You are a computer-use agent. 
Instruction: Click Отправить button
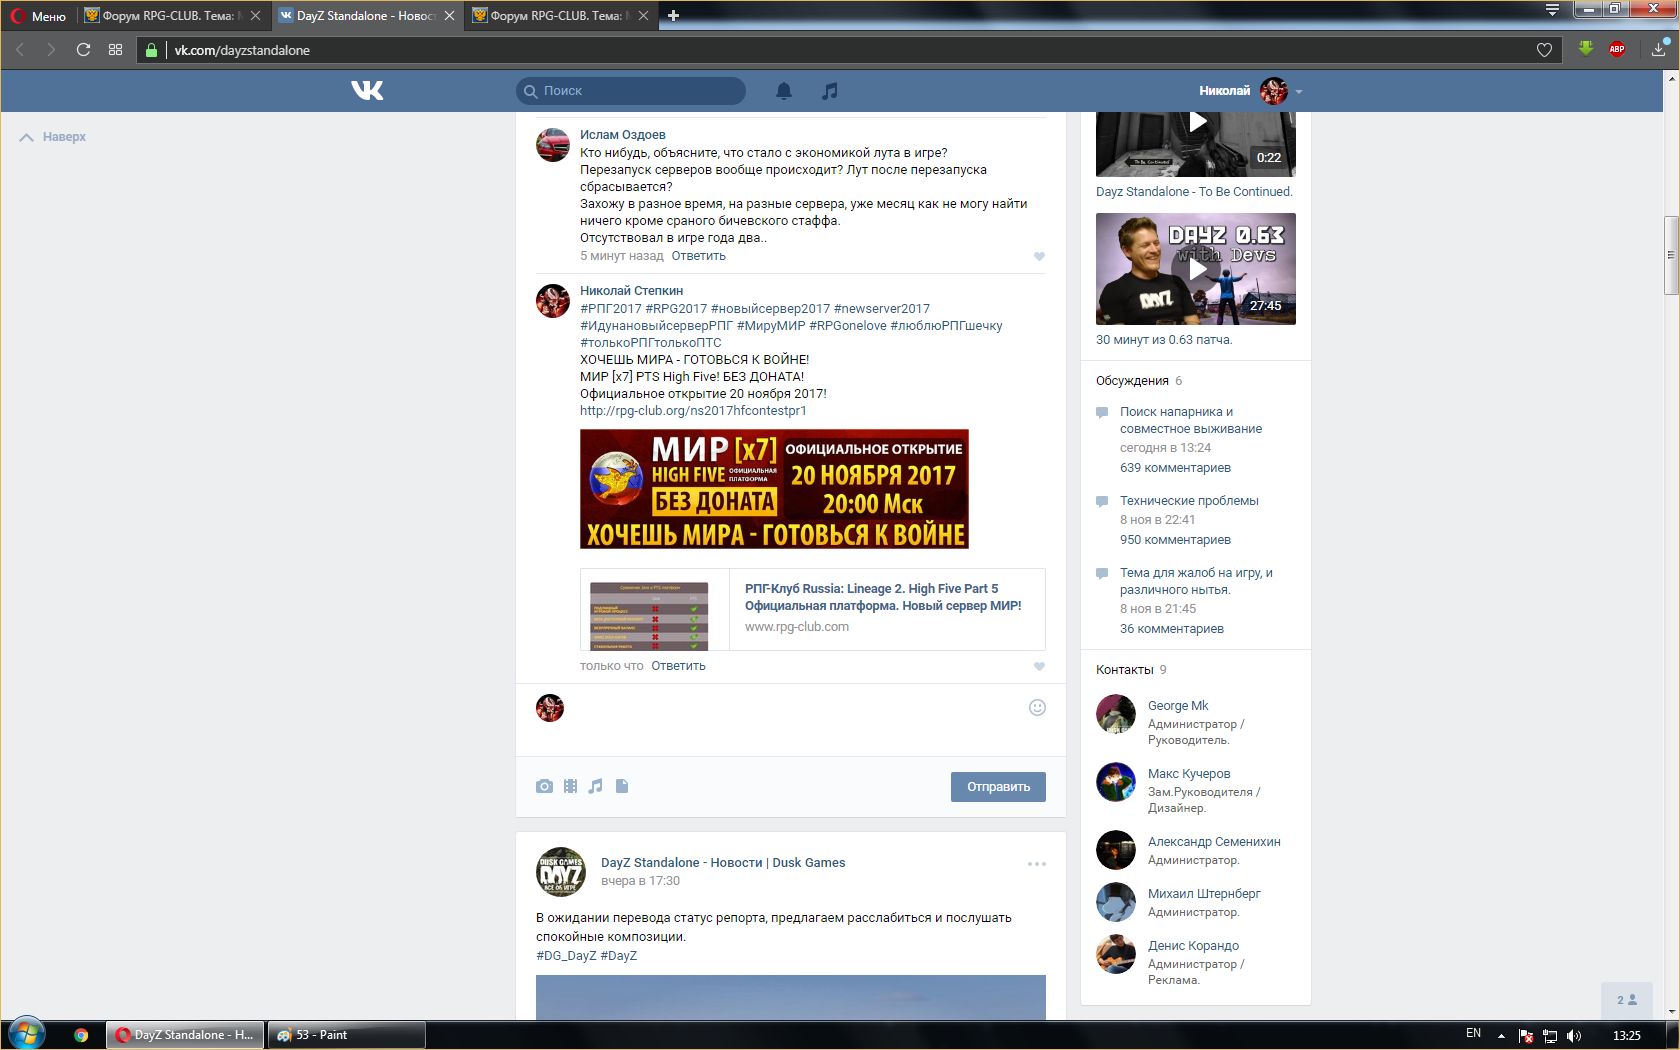tap(998, 787)
